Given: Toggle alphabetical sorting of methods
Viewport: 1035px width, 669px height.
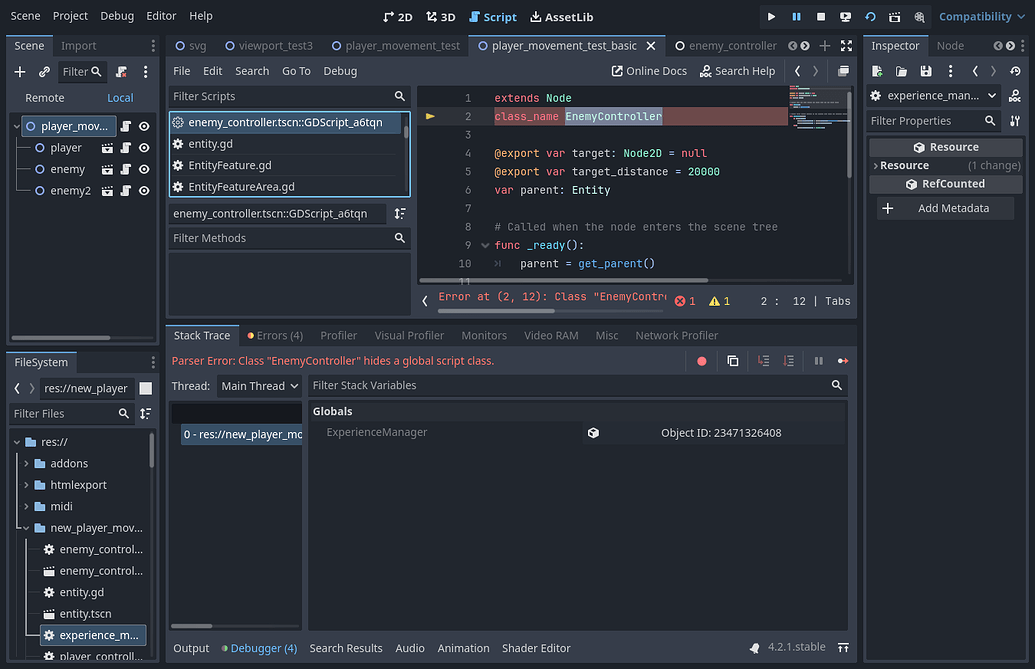Looking at the screenshot, I should coord(400,214).
